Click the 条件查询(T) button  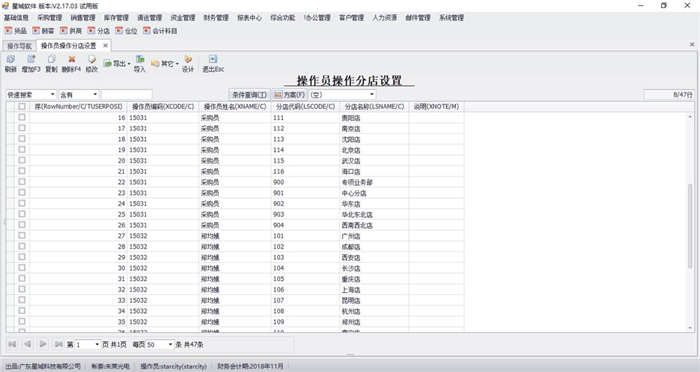pos(249,95)
